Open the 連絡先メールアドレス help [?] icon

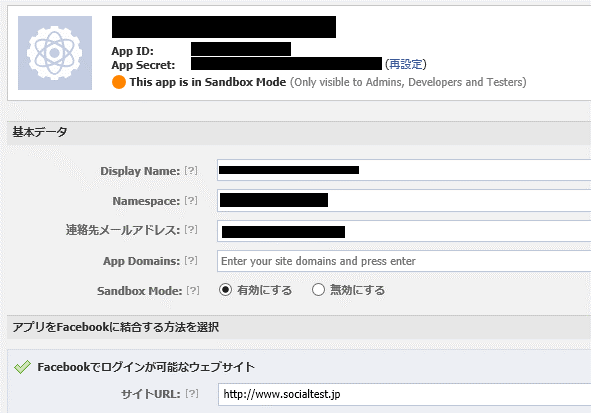point(191,229)
